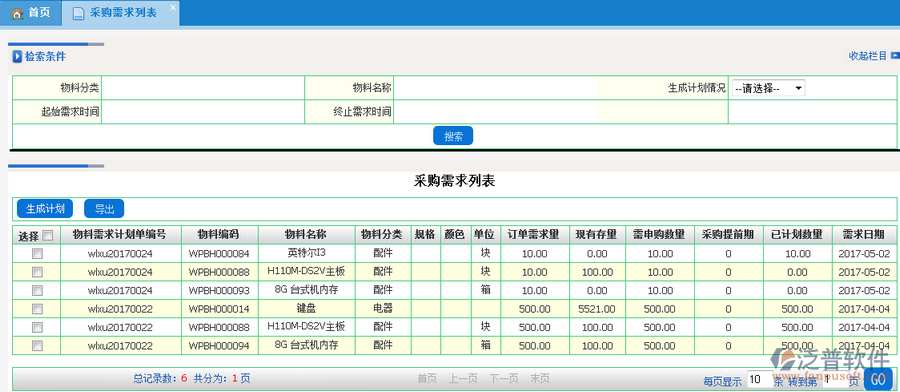Open the 生成计划情况 dropdown

pos(768,88)
